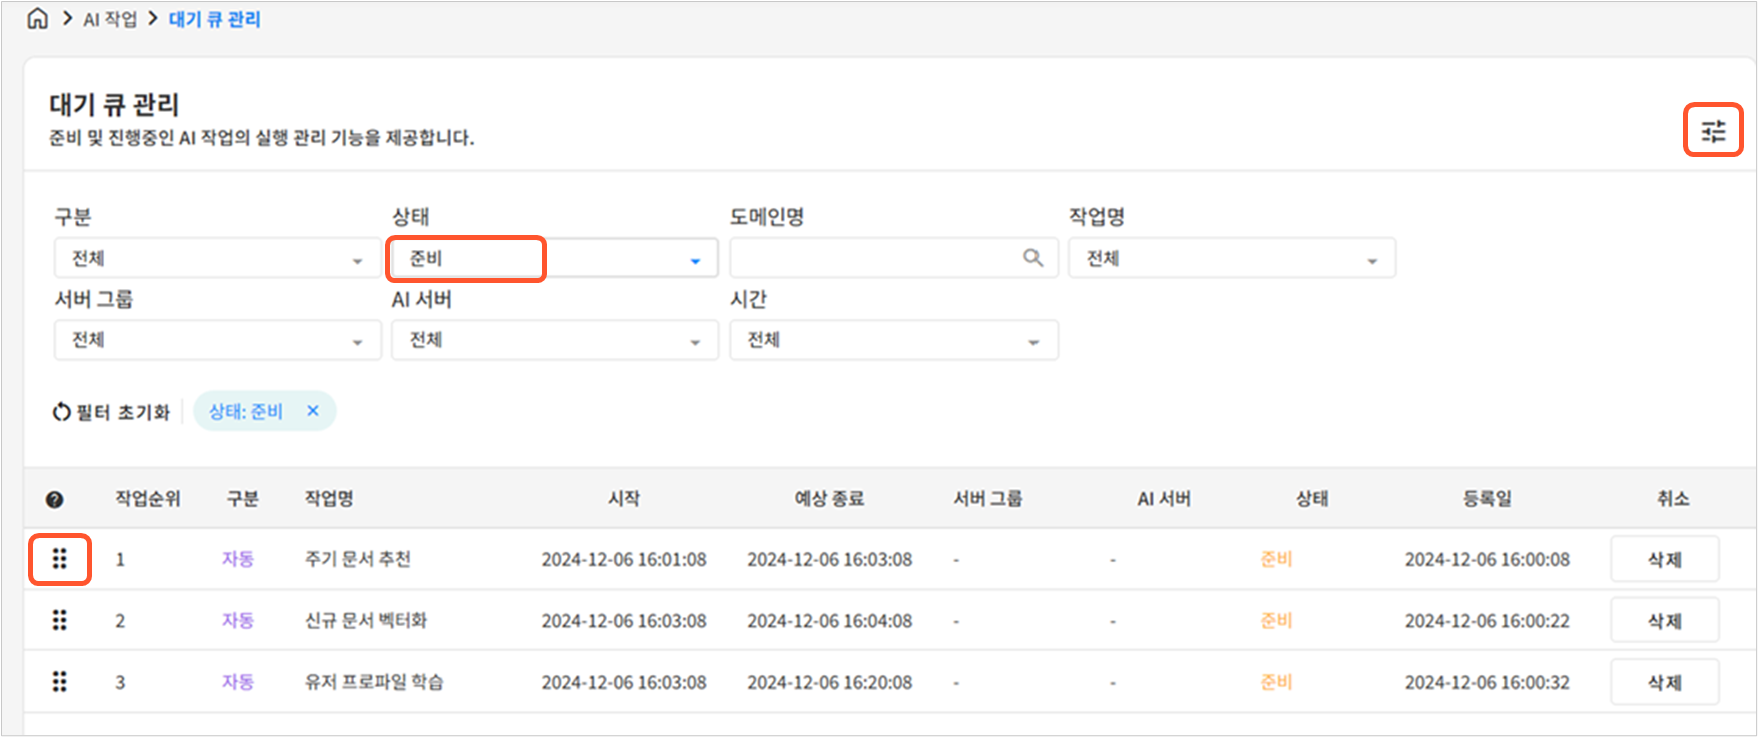Click the home icon in breadcrumb
The image size is (1758, 737).
point(37,19)
